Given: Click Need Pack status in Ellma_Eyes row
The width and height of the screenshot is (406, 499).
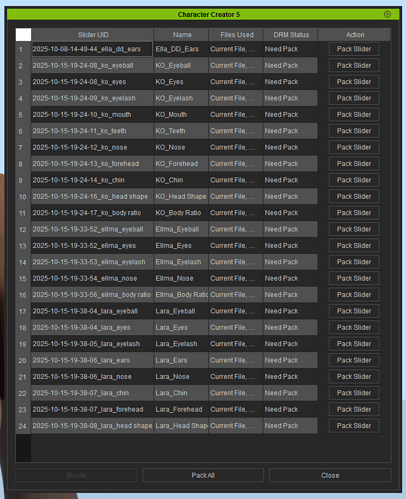Looking at the screenshot, I should point(290,245).
